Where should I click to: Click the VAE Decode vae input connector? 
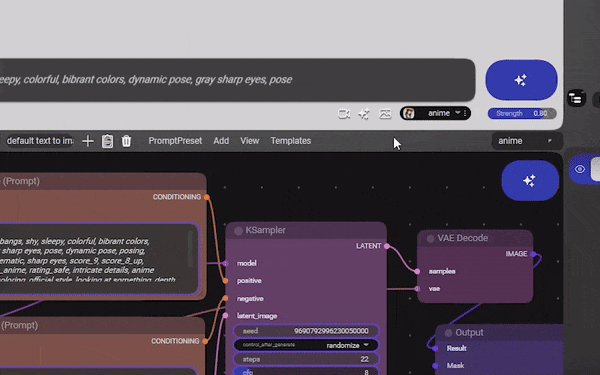pos(417,289)
